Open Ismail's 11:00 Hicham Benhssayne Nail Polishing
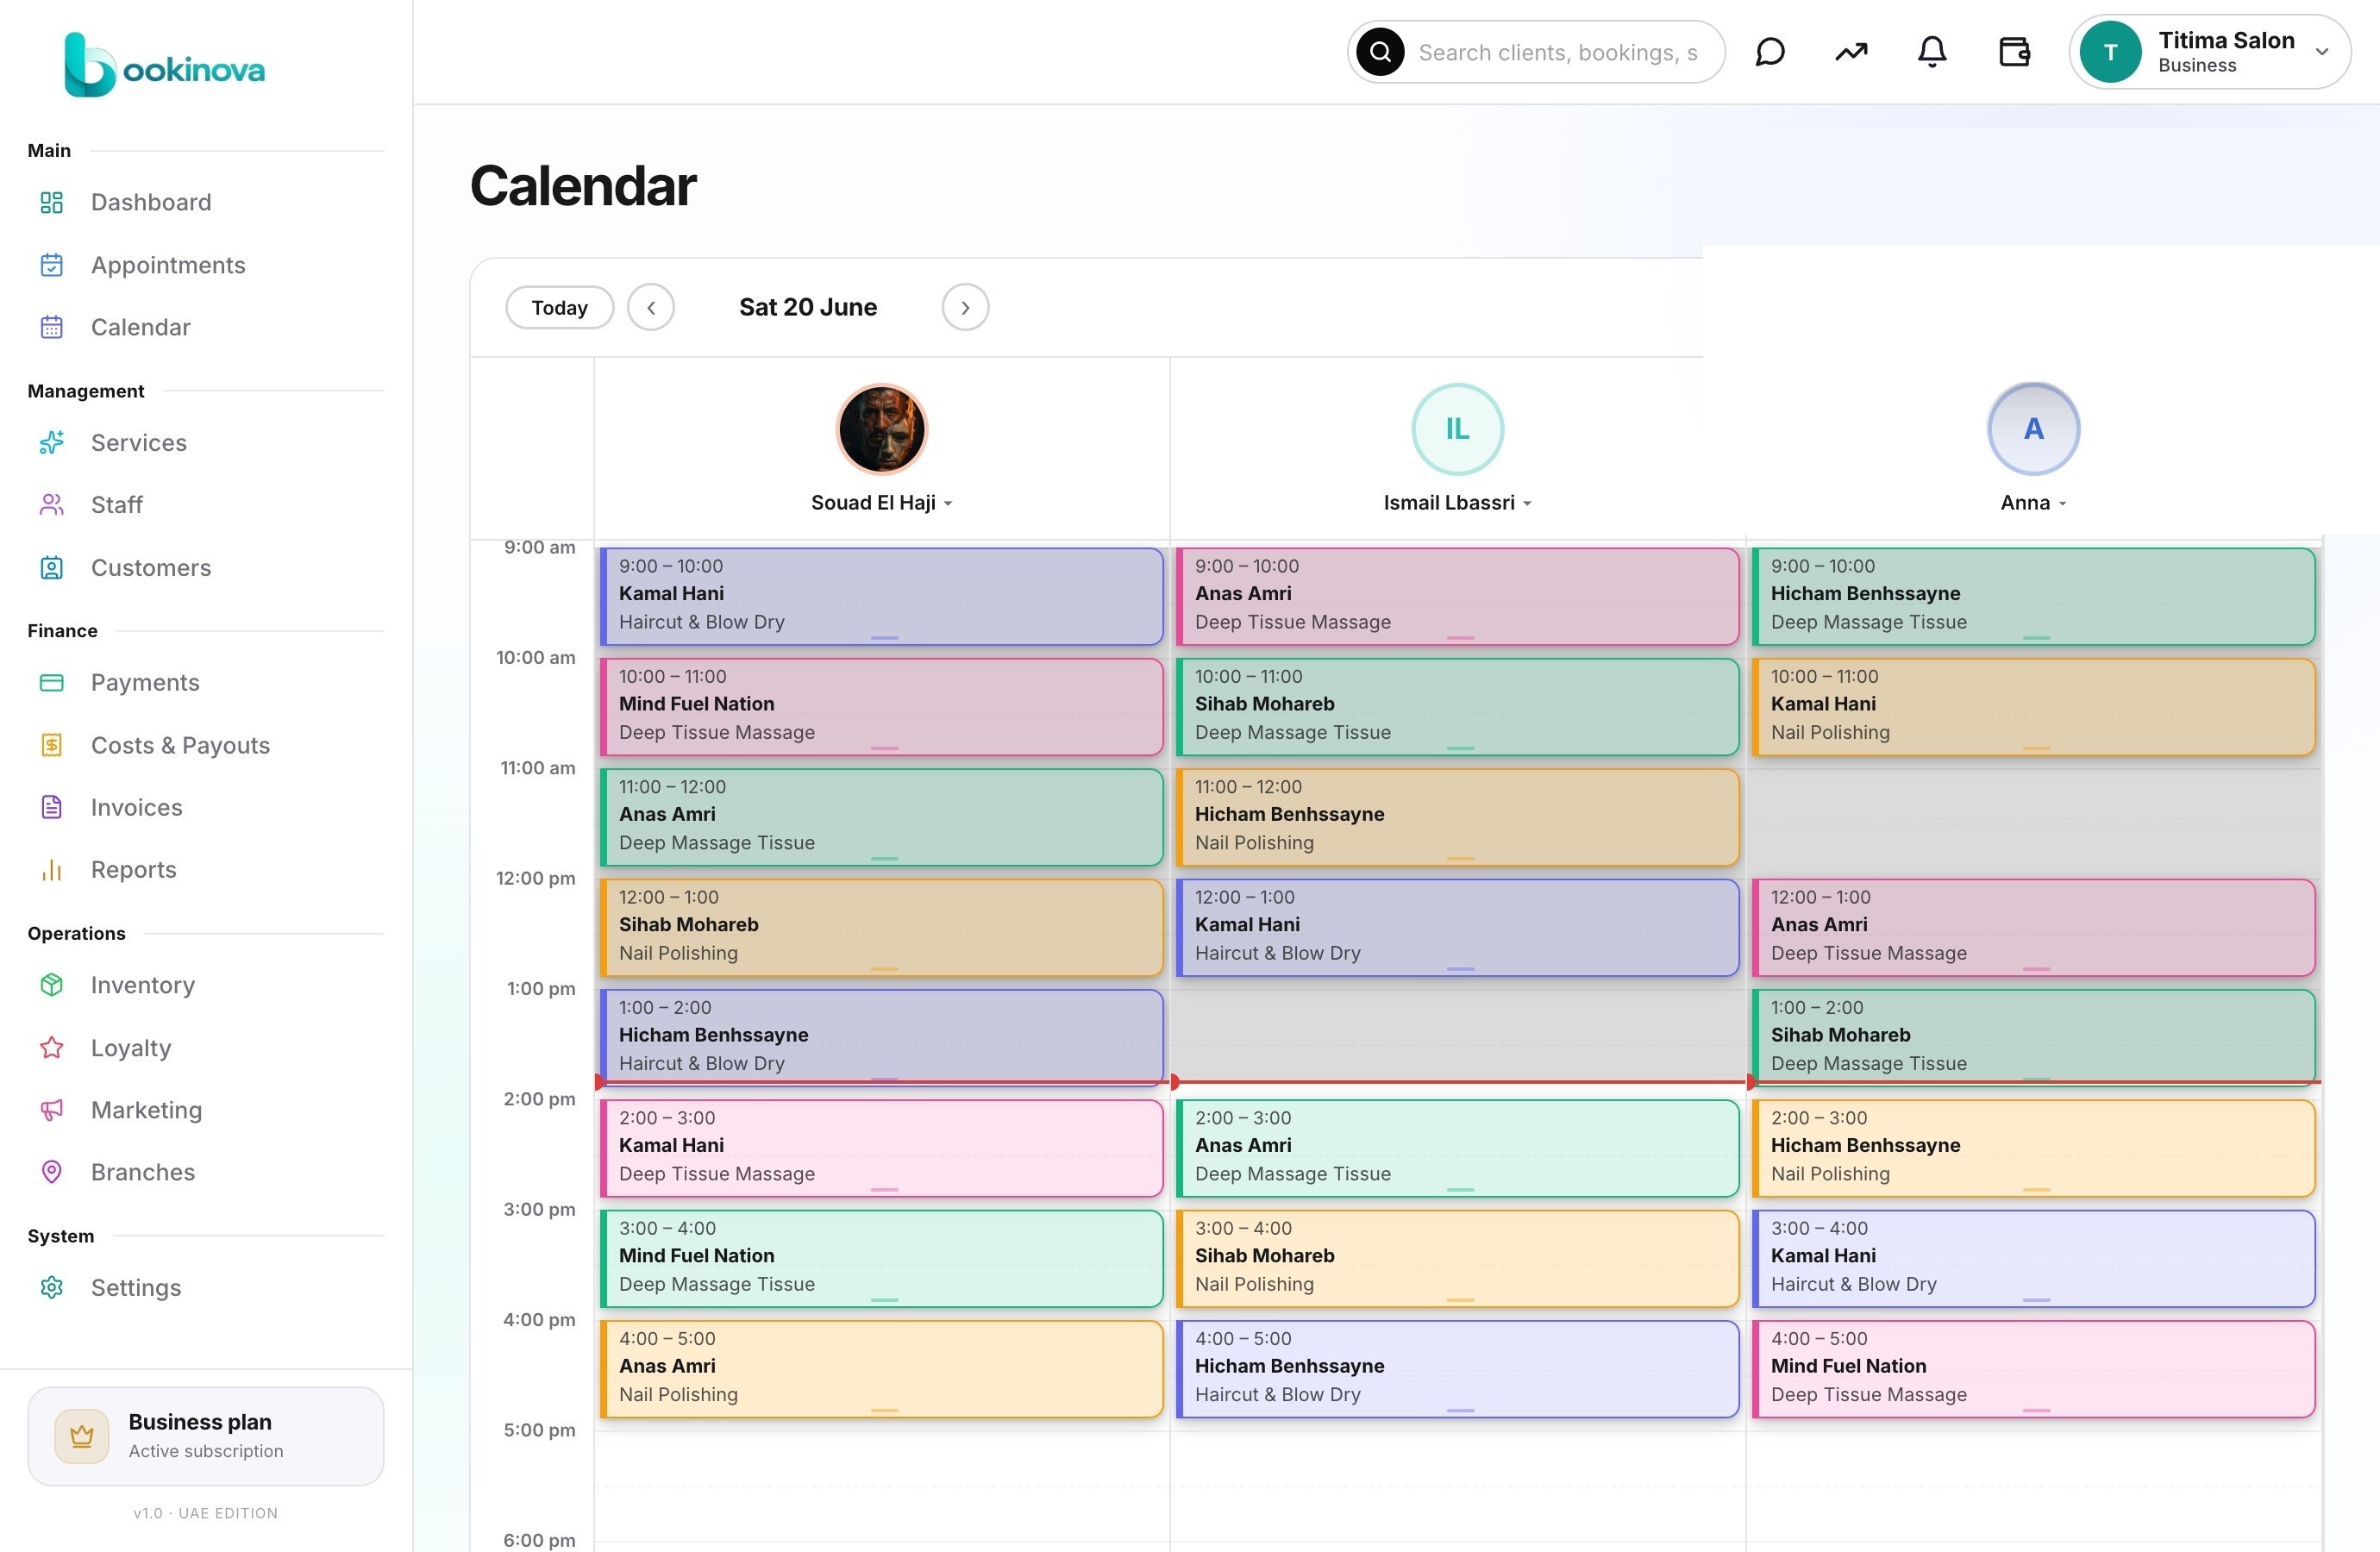This screenshot has height=1552, width=2380. coord(1457,817)
